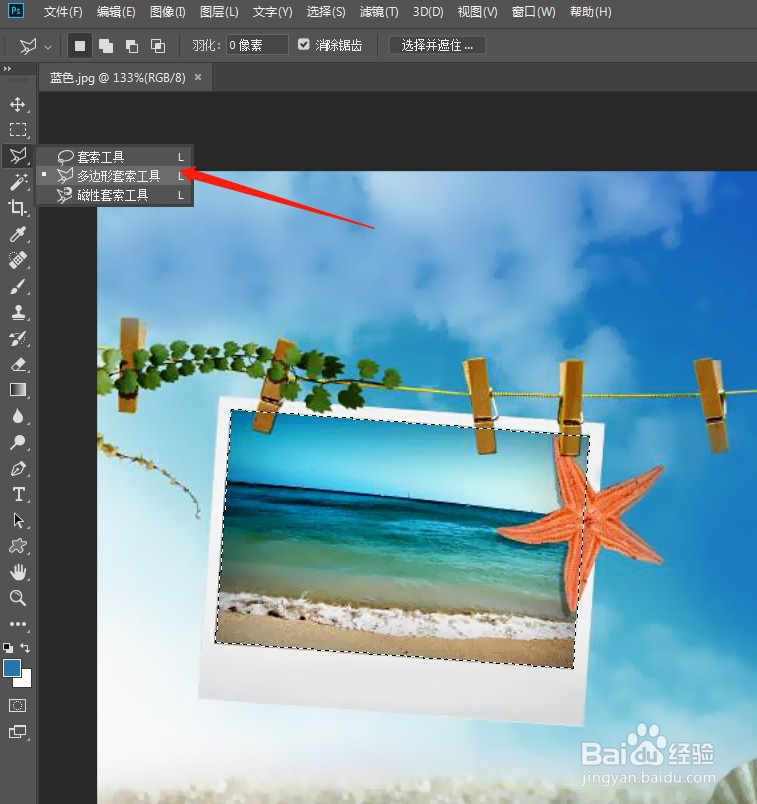Image resolution: width=757 pixels, height=804 pixels.
Task: Choose Subtract from Selection mode
Action: pyautogui.click(x=132, y=46)
